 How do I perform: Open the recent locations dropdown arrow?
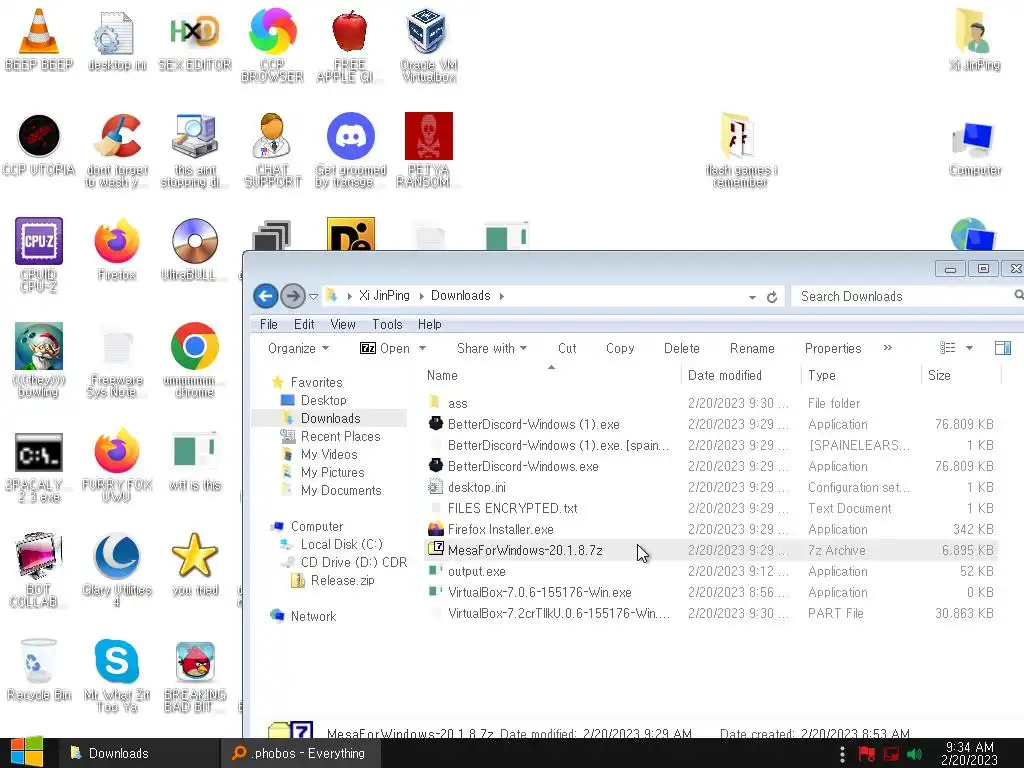313,296
